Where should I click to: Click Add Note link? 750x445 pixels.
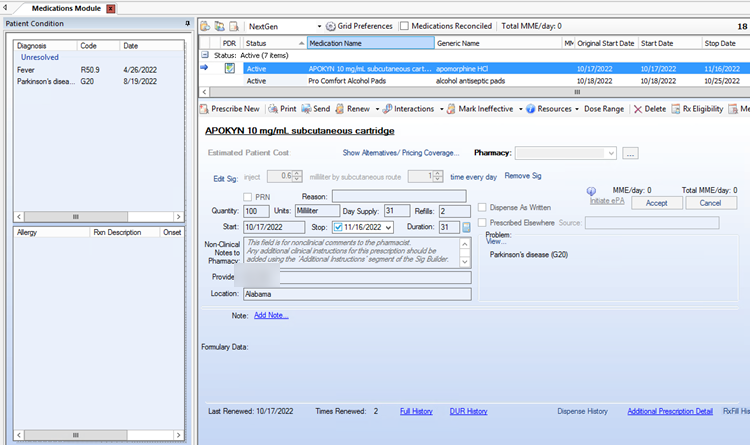(x=271, y=315)
